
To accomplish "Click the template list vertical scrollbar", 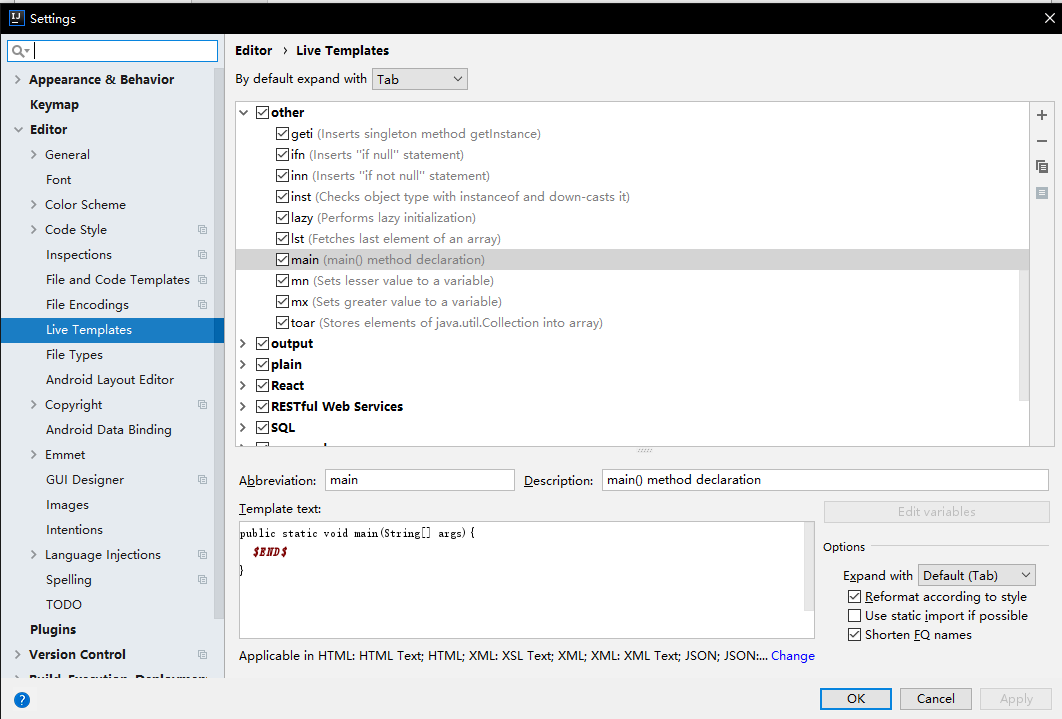I will [1023, 334].
